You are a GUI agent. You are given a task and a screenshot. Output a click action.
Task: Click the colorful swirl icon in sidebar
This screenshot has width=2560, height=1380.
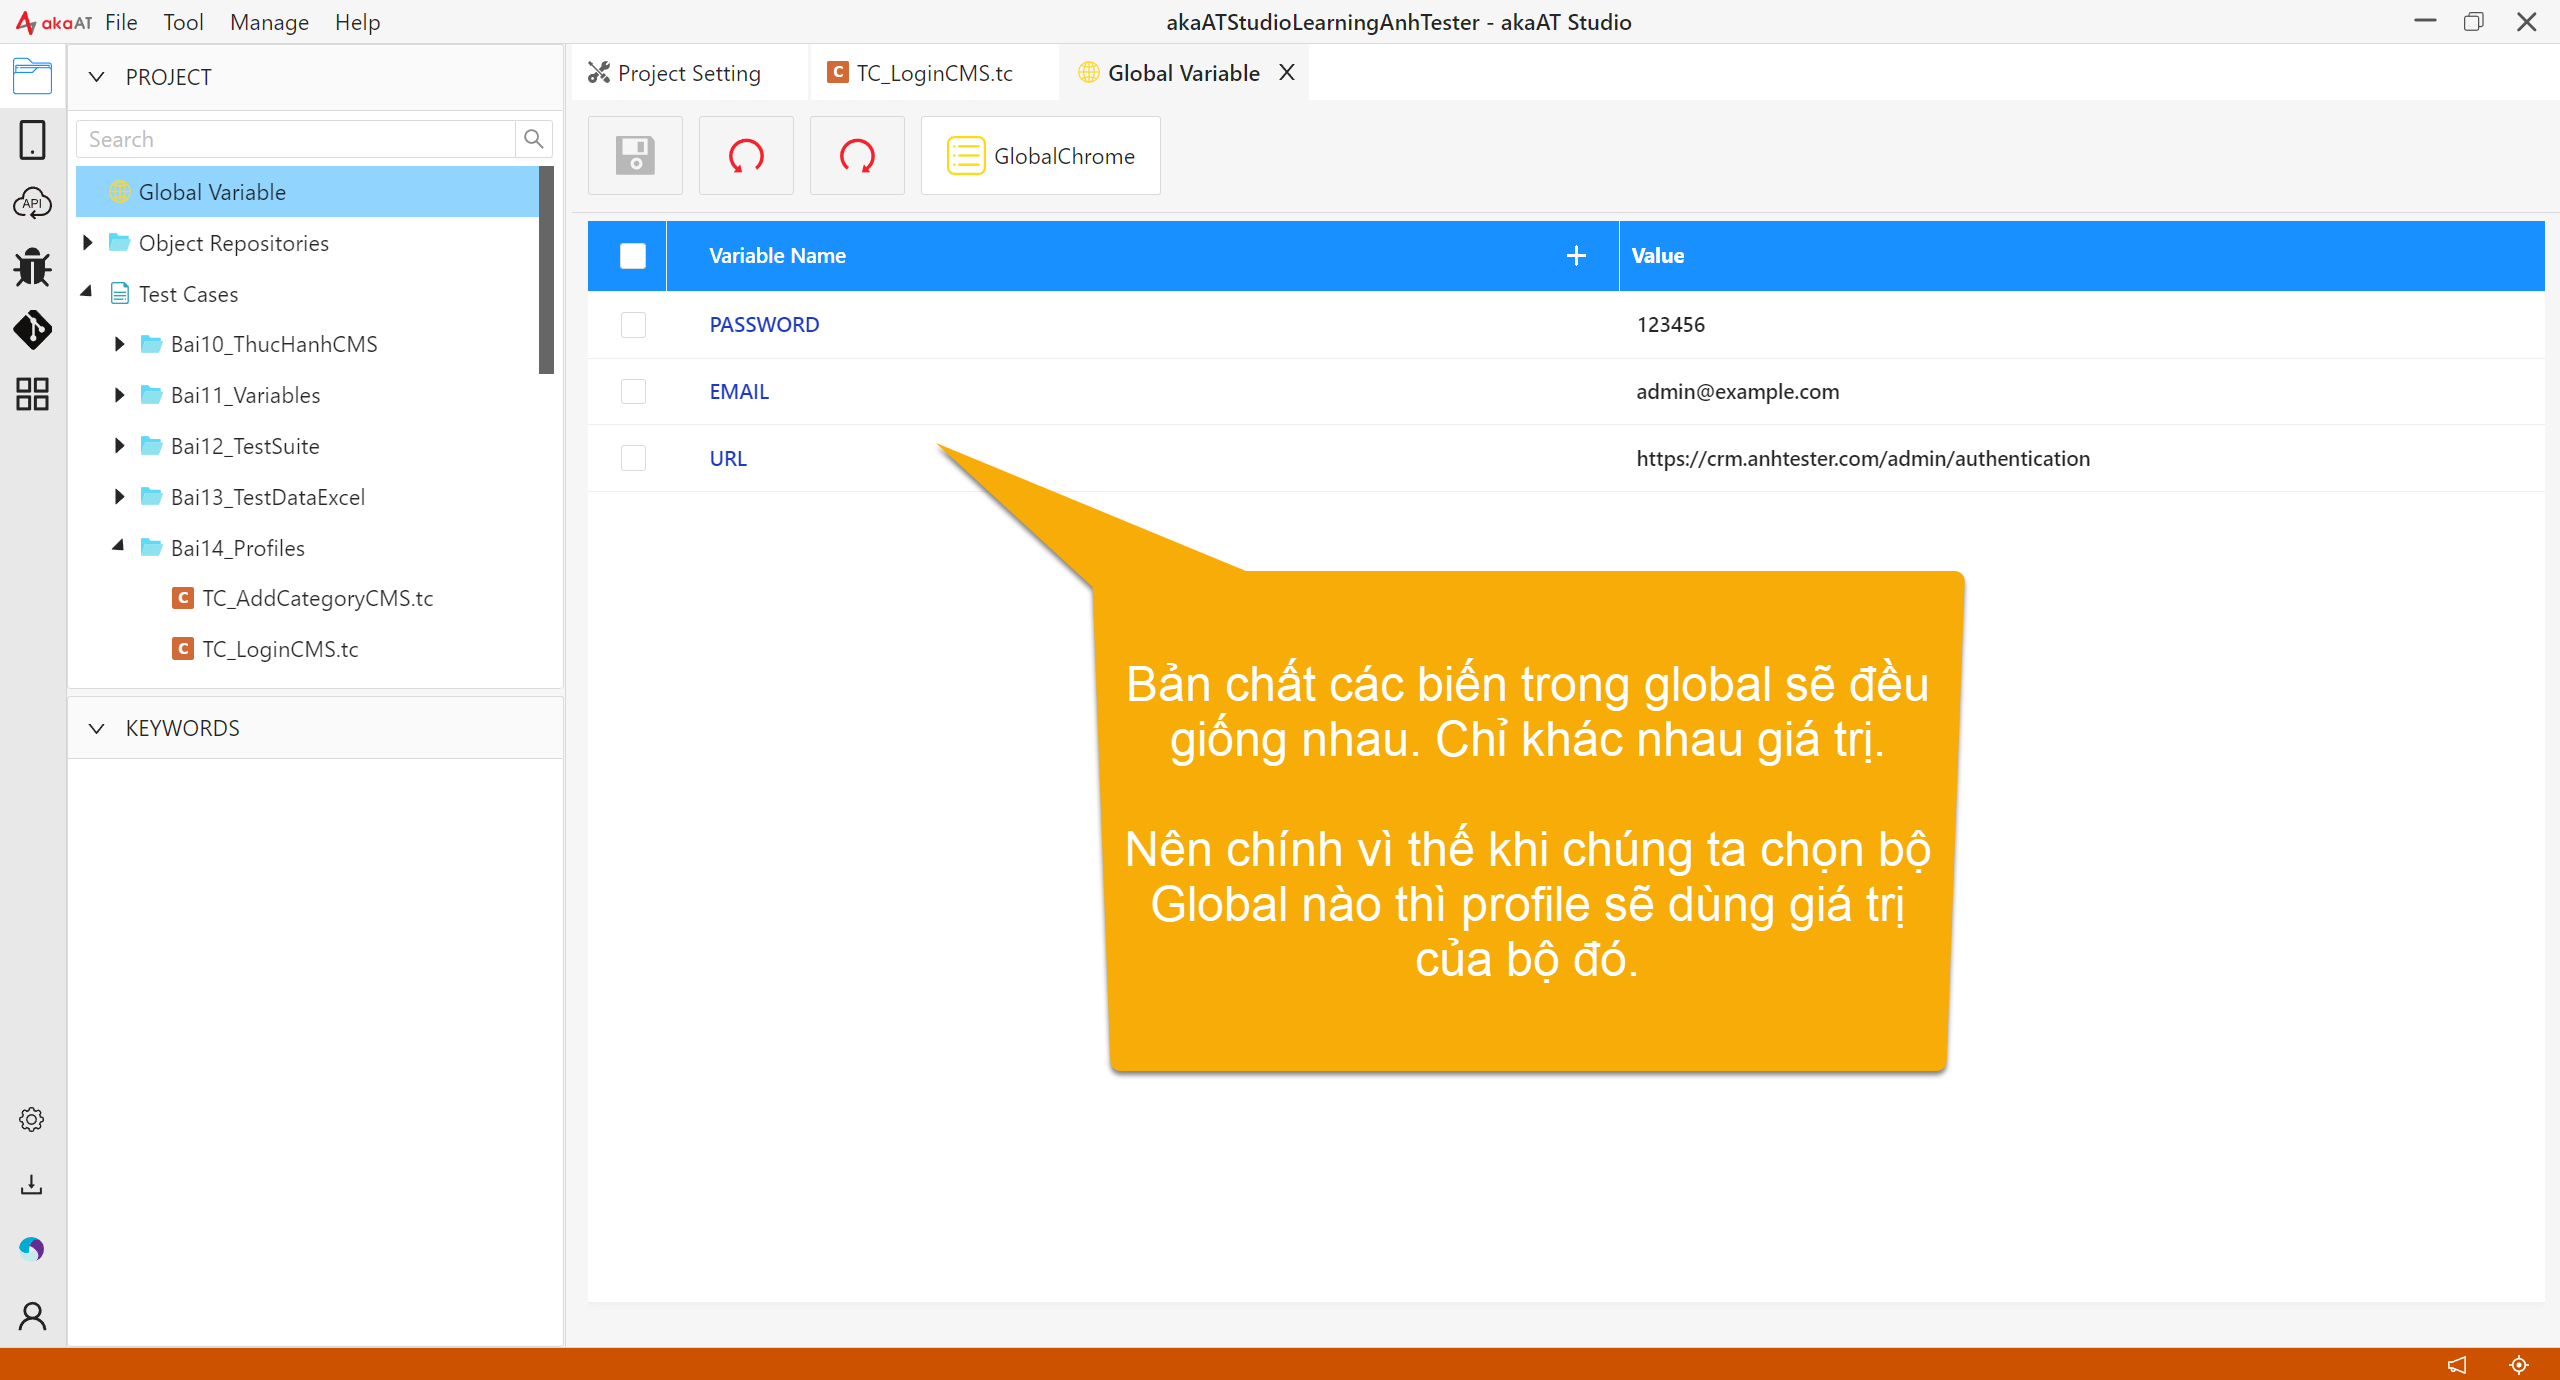click(32, 1249)
